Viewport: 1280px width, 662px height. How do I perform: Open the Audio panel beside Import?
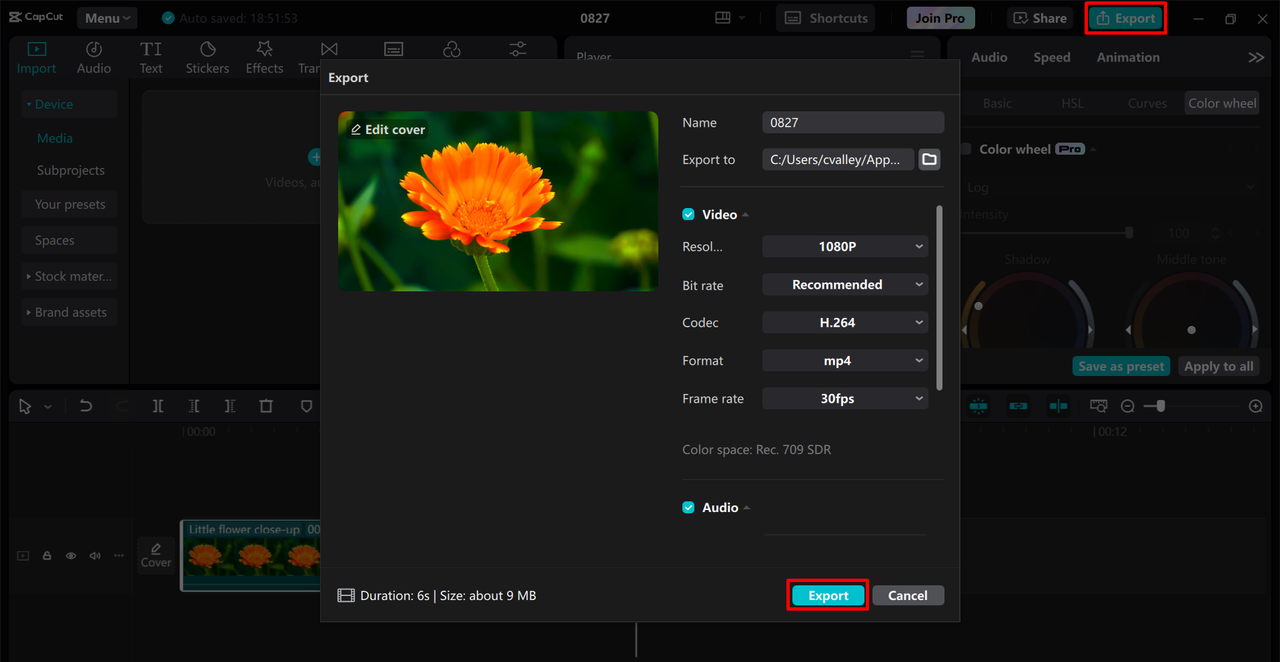pyautogui.click(x=94, y=57)
